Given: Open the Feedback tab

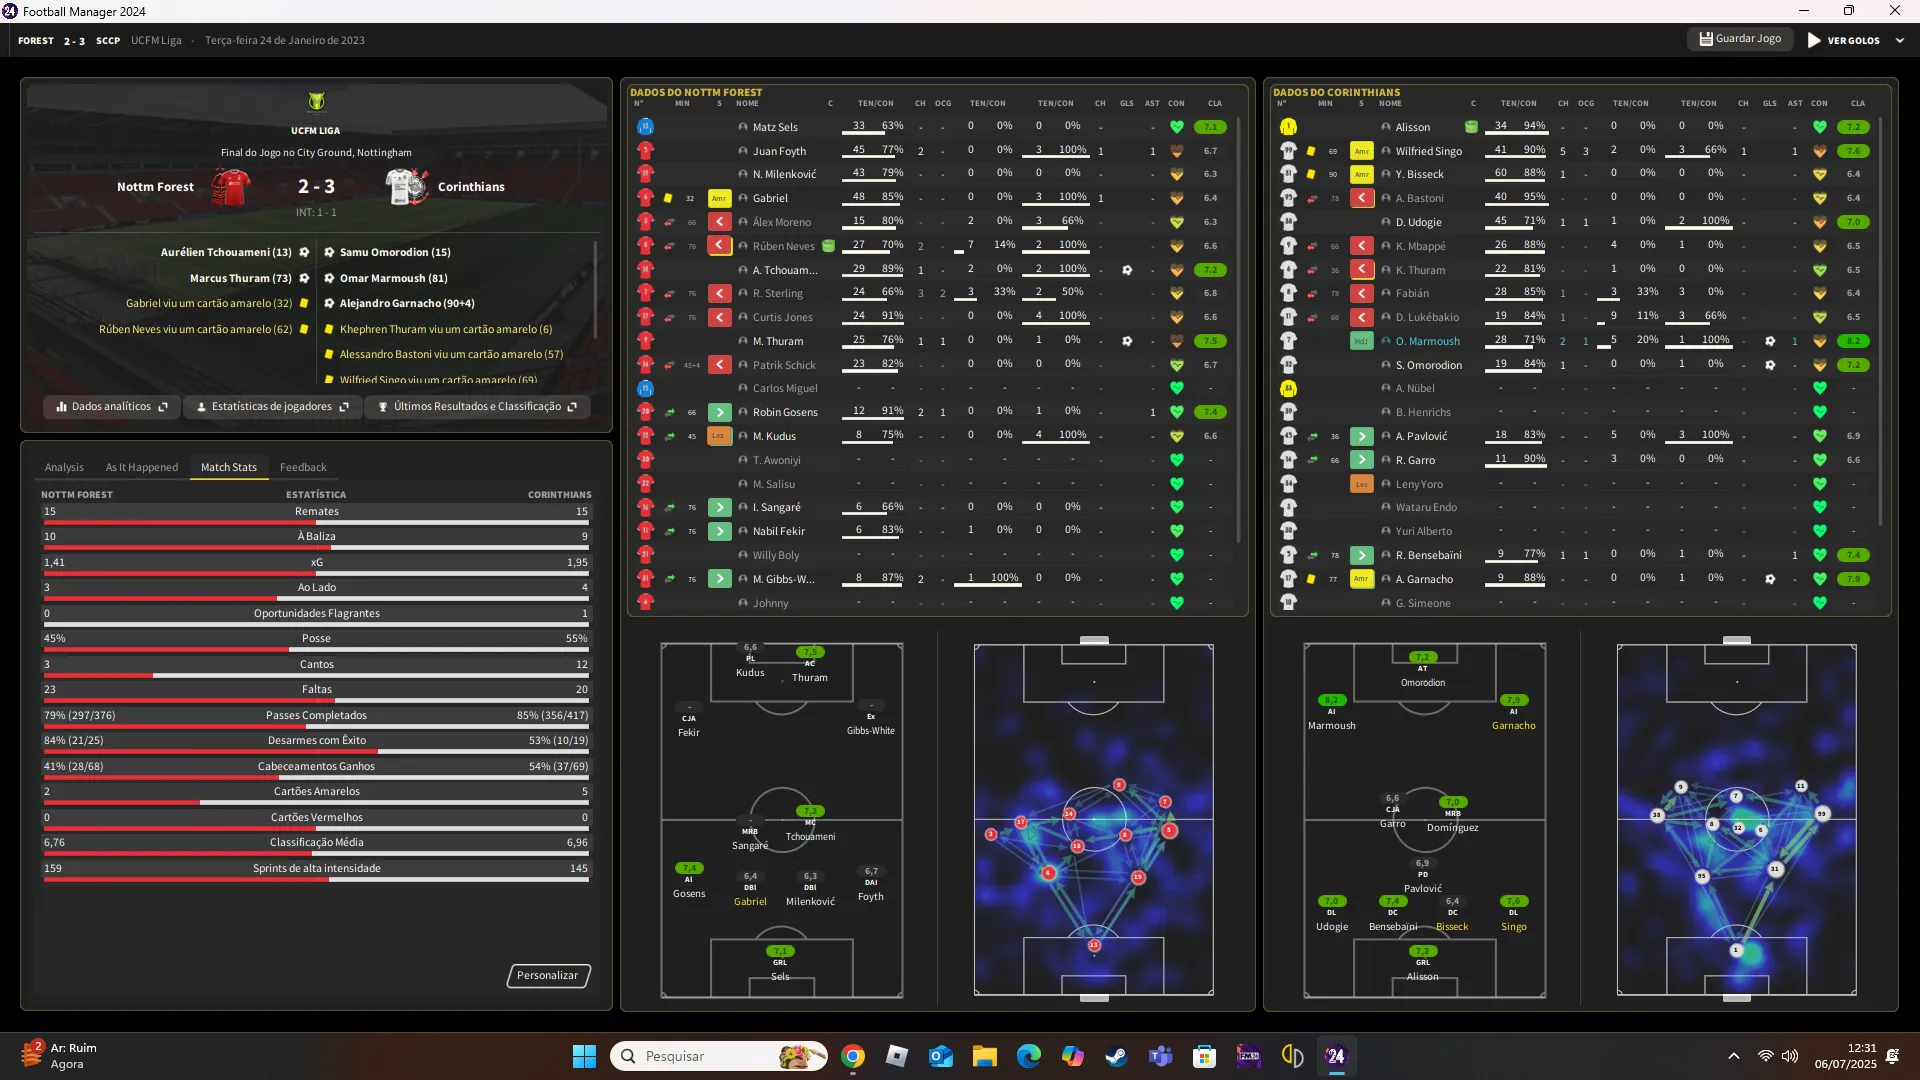Looking at the screenshot, I should pos(303,467).
